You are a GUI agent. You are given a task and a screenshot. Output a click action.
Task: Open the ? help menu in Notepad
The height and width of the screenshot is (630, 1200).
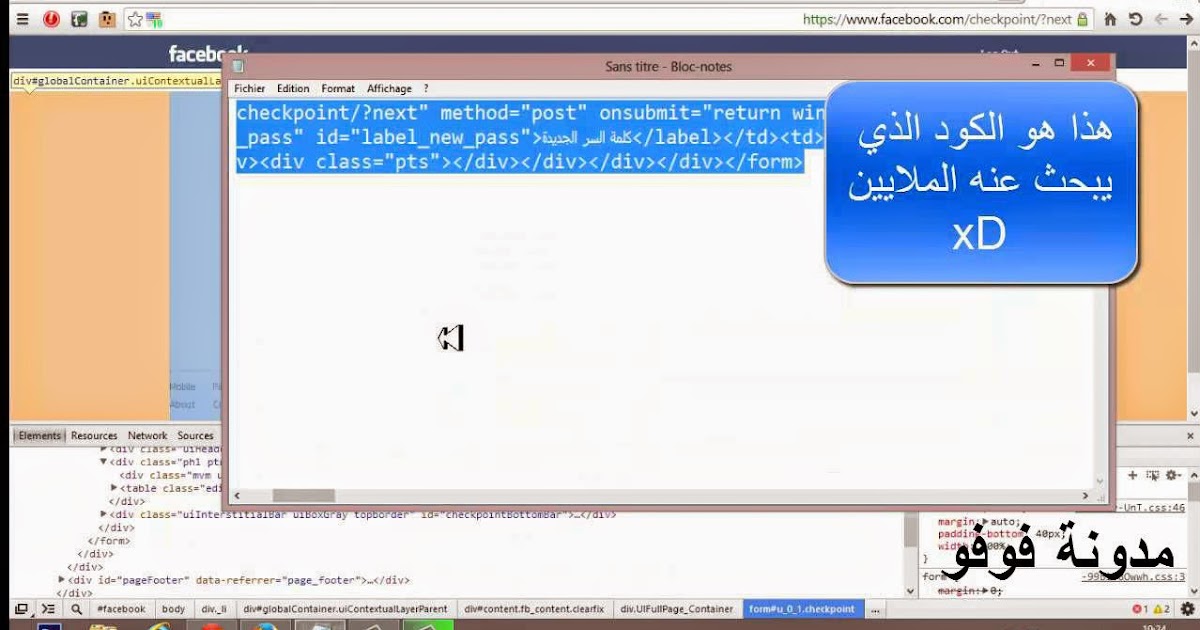click(x=426, y=89)
